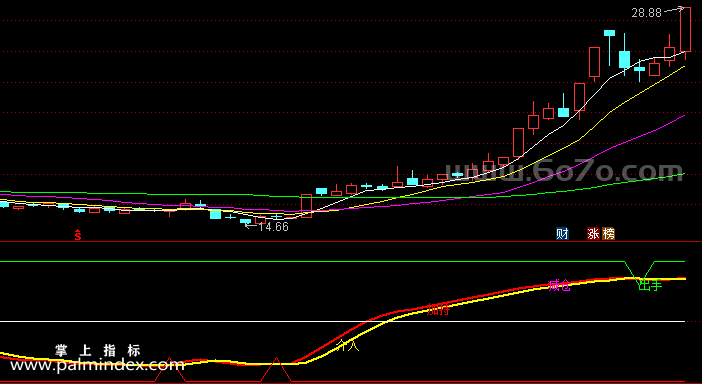The height and width of the screenshot is (384, 702).
Task: Select the 加持 hold signal label
Action: [x=438, y=309]
